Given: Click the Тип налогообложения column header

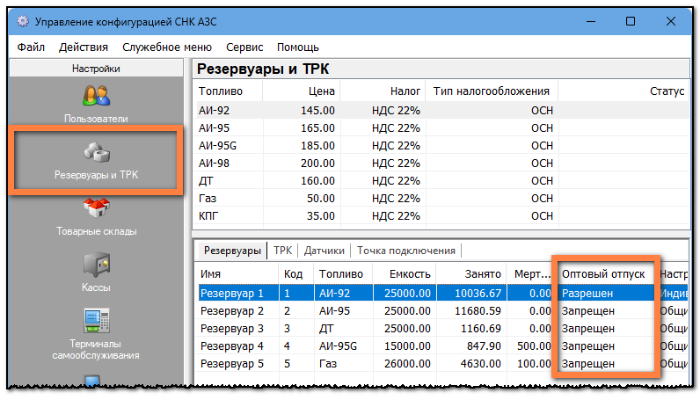Looking at the screenshot, I should [x=491, y=91].
